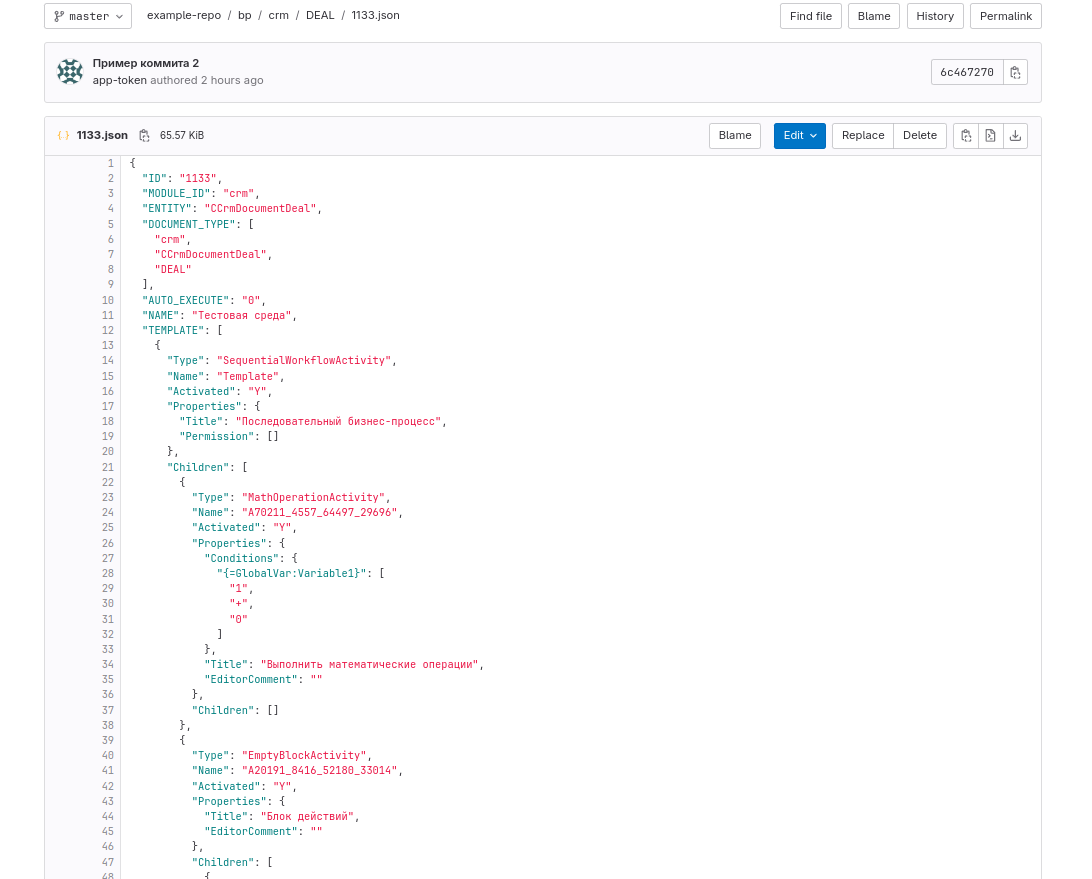Click the 1133.json file name header

[x=102, y=136]
